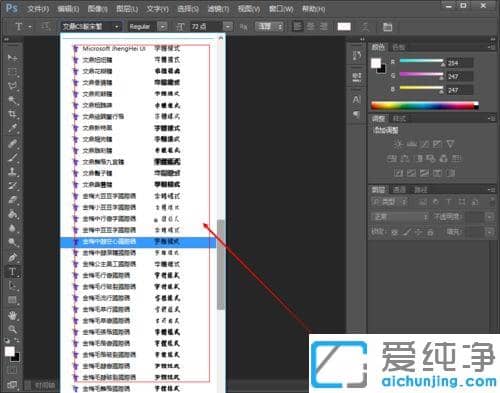This screenshot has width=500, height=393.
Task: Select the Eyedropper tool
Action: pyautogui.click(x=13, y=128)
